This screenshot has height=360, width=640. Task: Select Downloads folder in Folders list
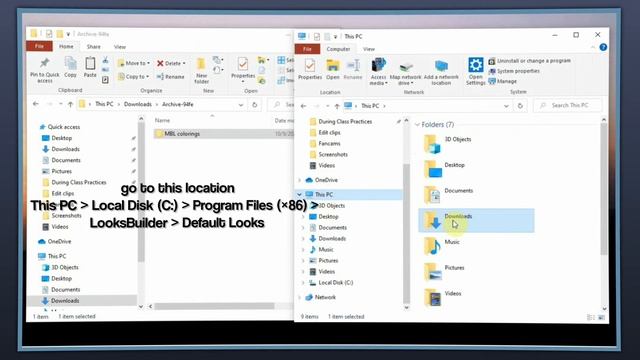click(x=476, y=221)
